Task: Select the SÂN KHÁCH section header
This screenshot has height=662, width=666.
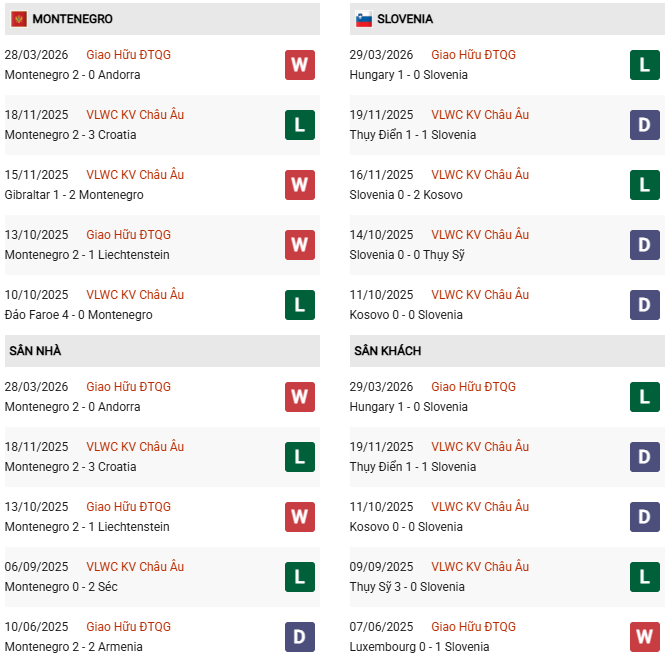Action: tap(387, 351)
